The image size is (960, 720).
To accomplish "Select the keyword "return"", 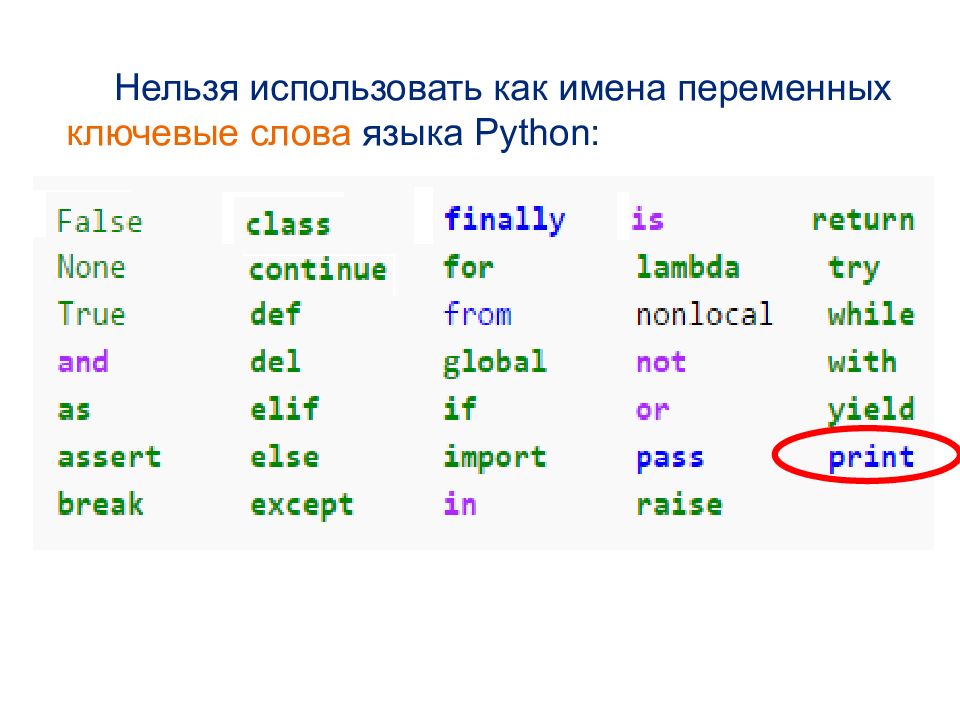I will pos(863,220).
